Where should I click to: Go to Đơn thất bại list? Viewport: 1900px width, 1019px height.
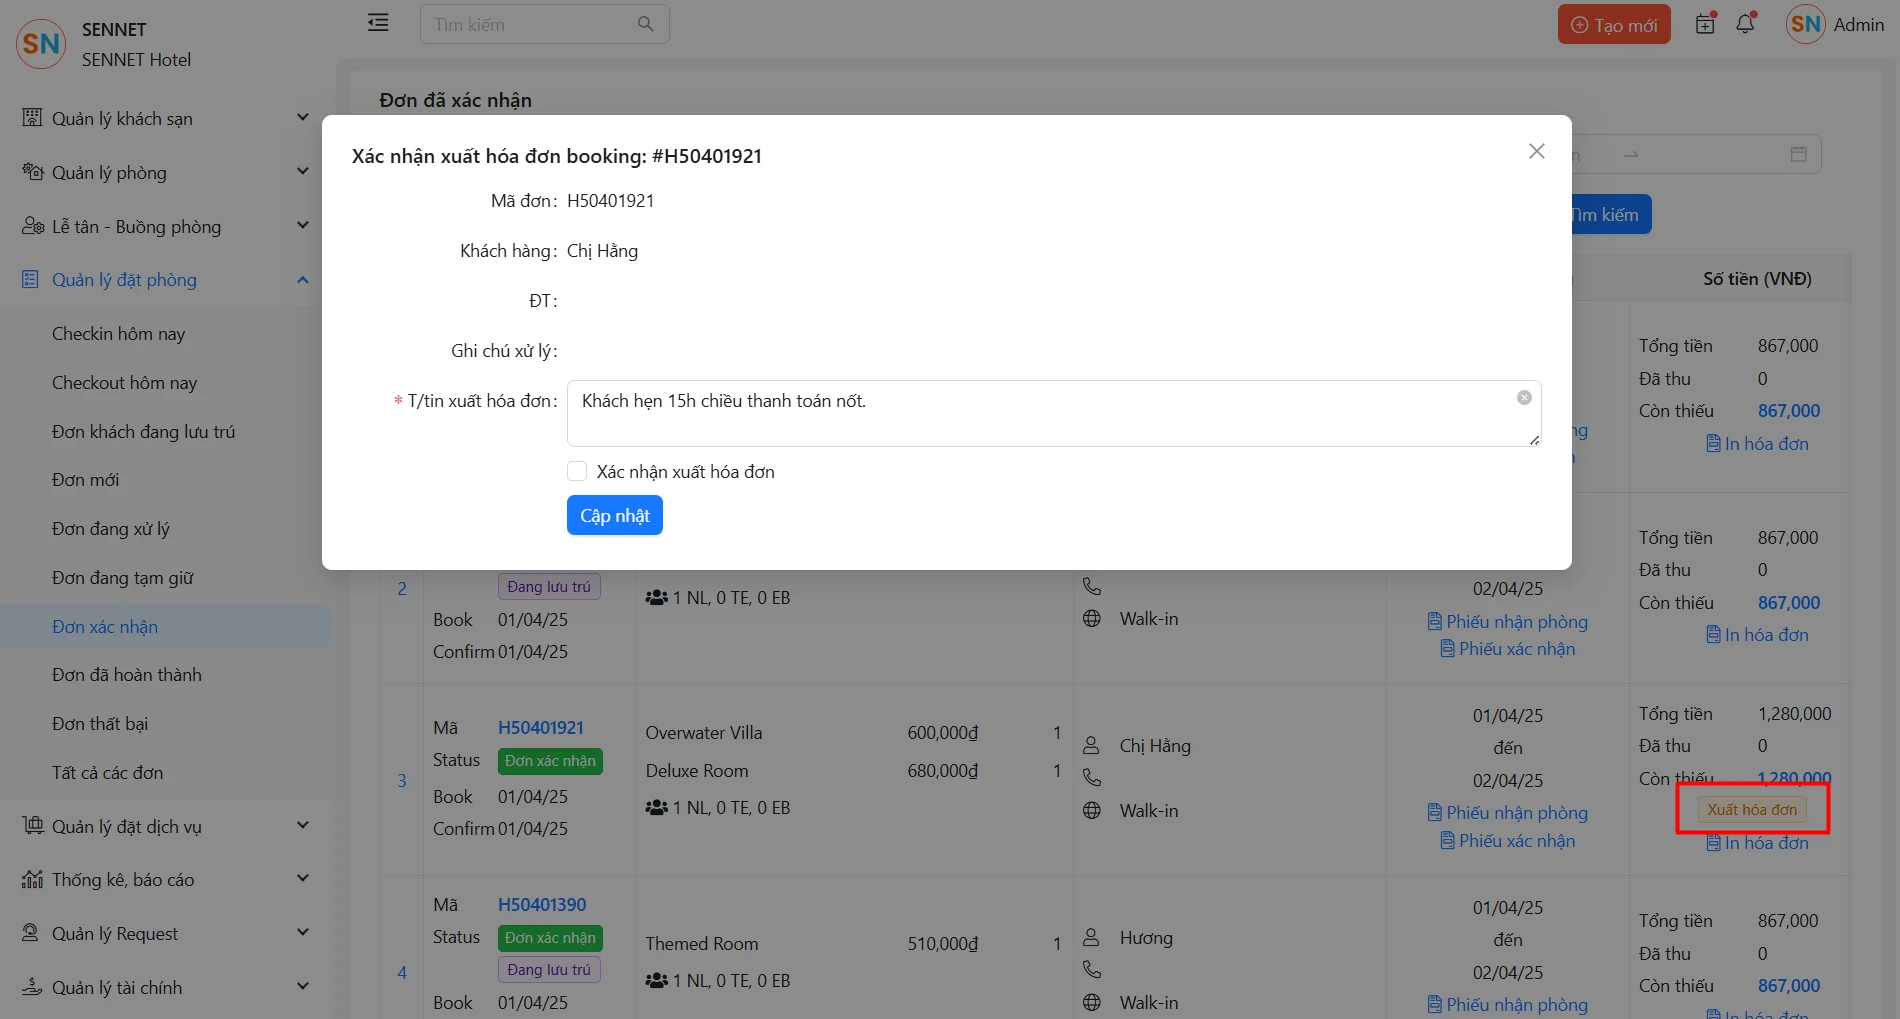click(x=100, y=724)
